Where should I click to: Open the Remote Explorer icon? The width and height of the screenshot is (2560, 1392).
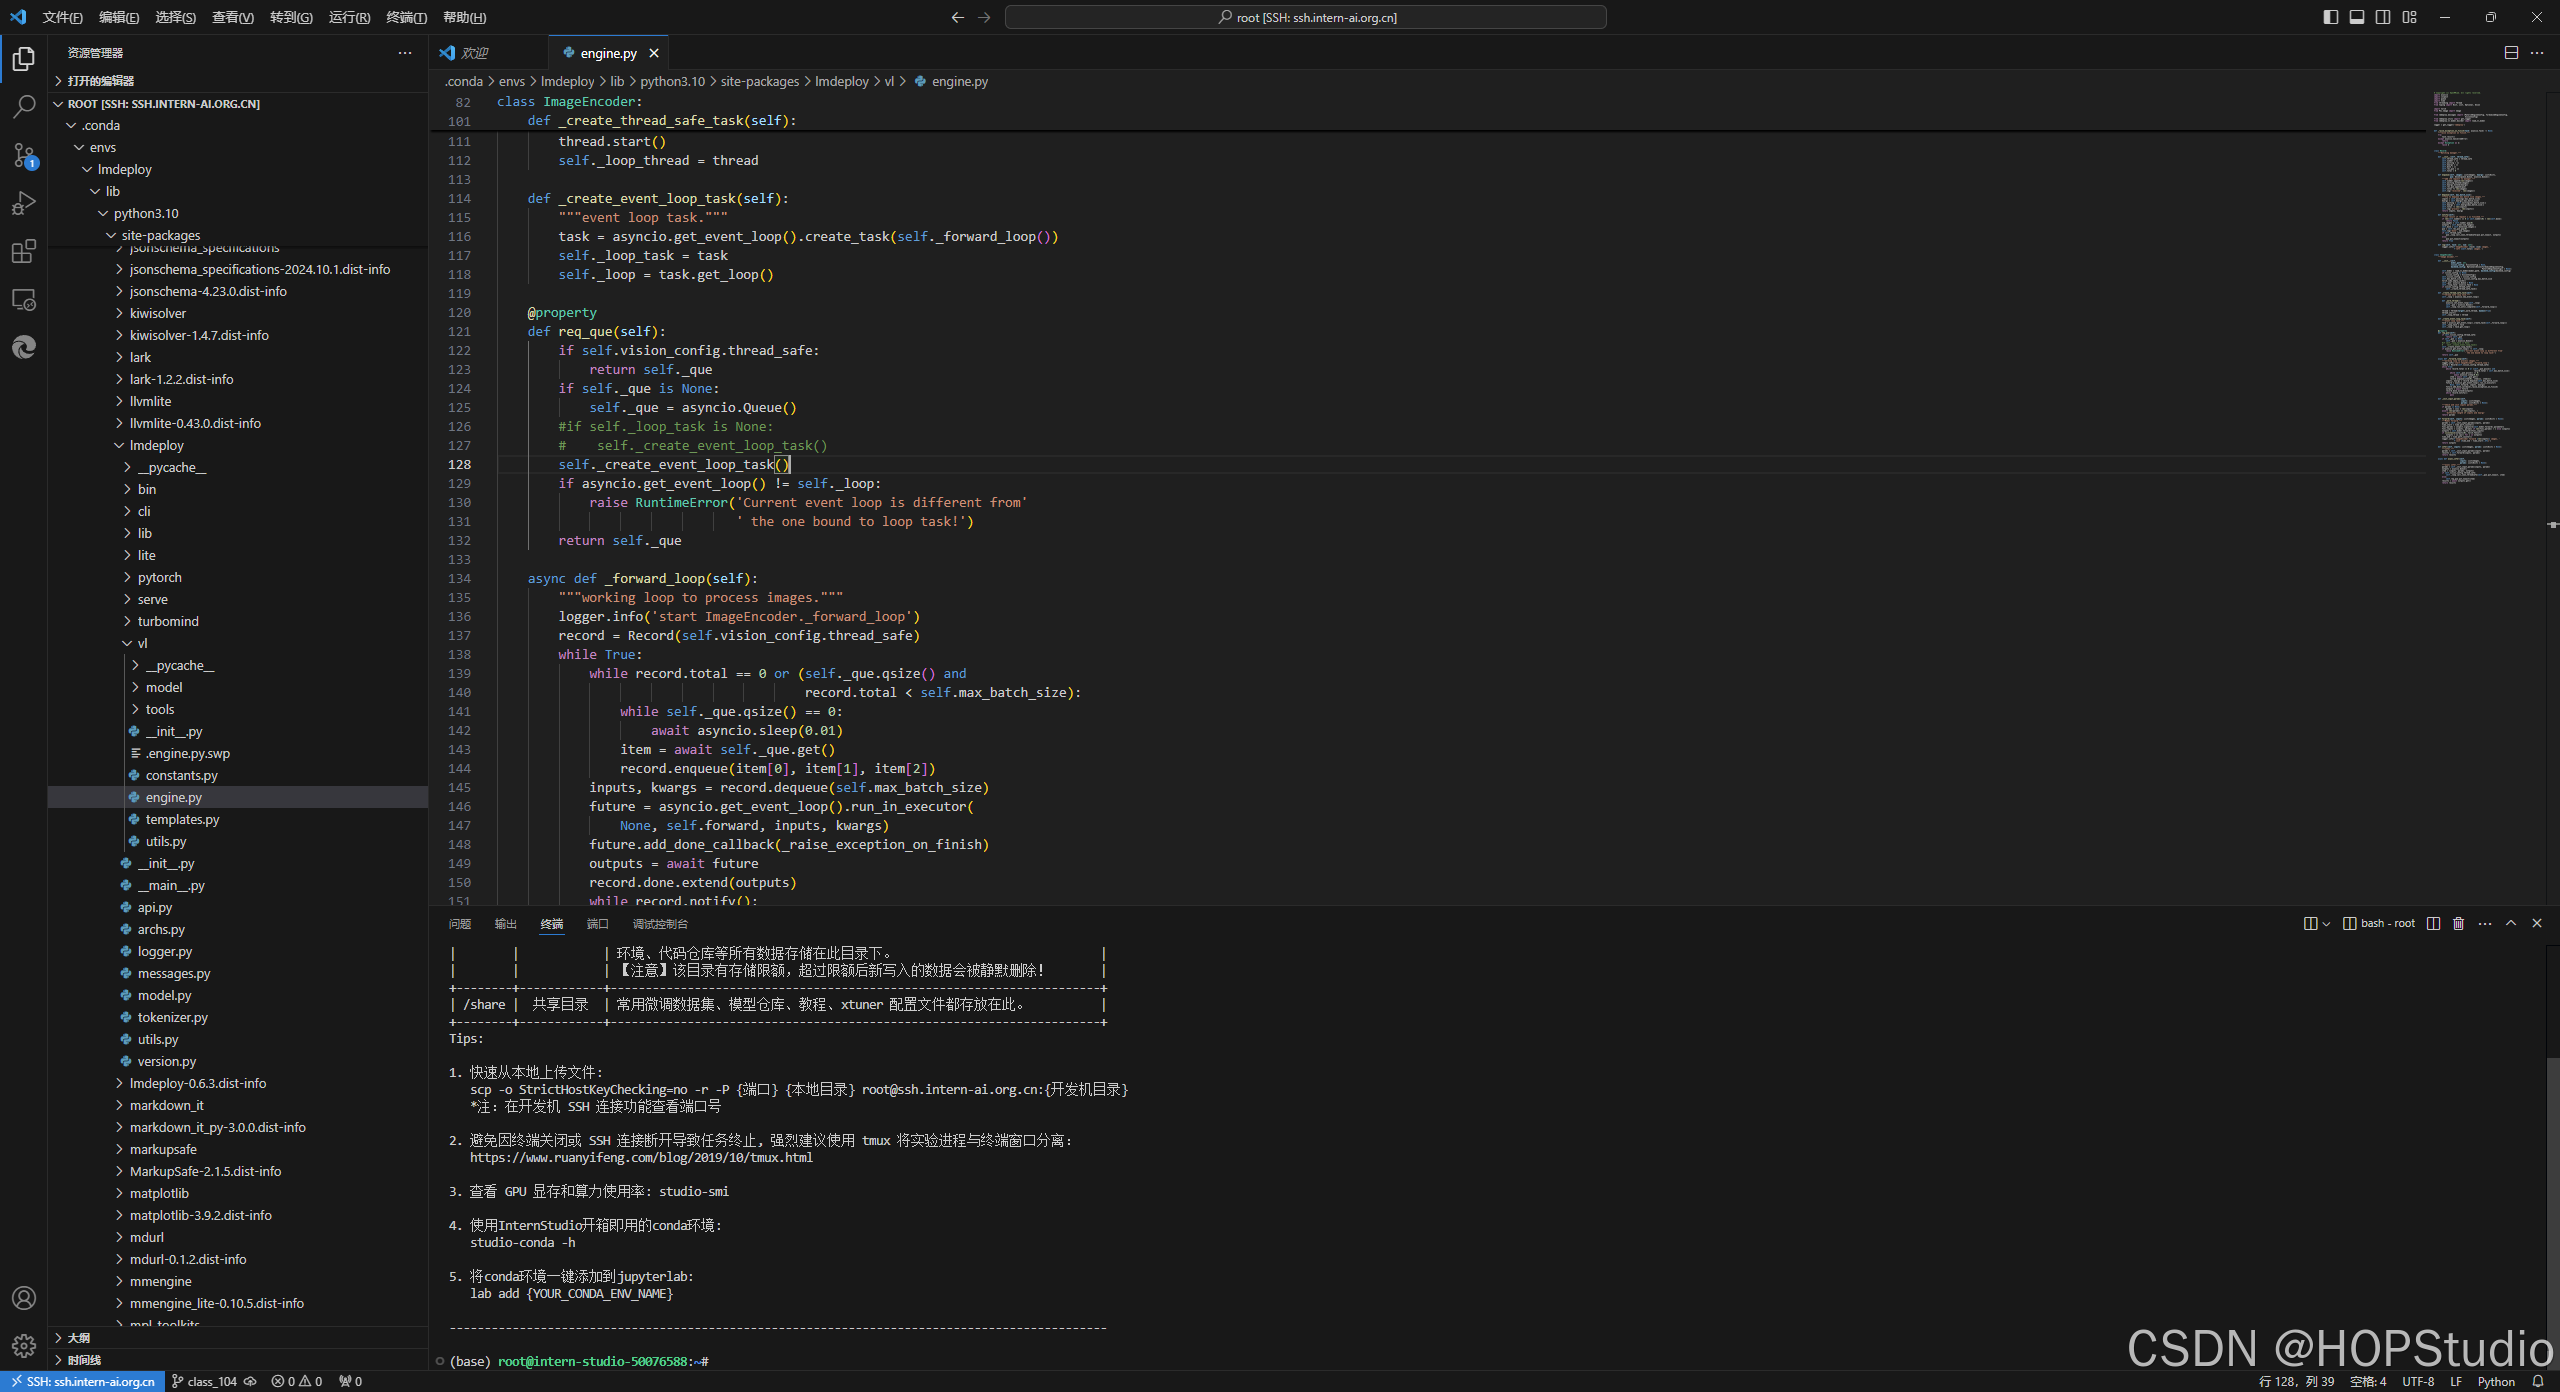pos(23,299)
